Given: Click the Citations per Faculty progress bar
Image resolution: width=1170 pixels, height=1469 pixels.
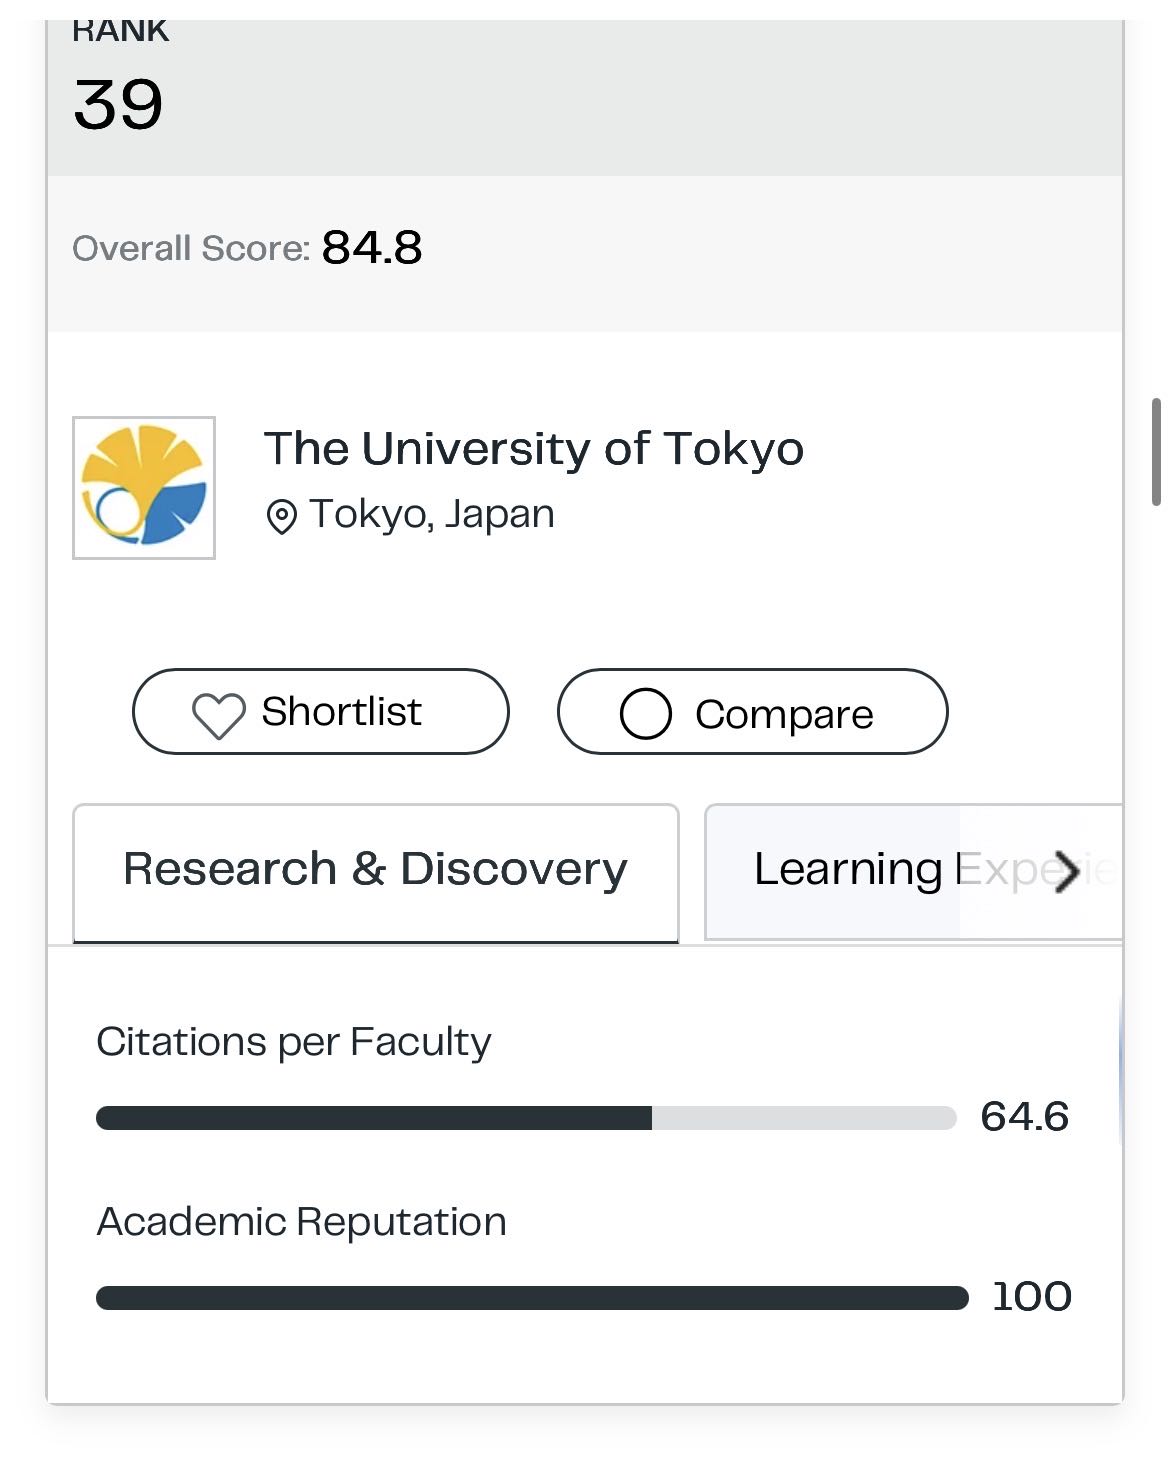Looking at the screenshot, I should coord(526,1118).
